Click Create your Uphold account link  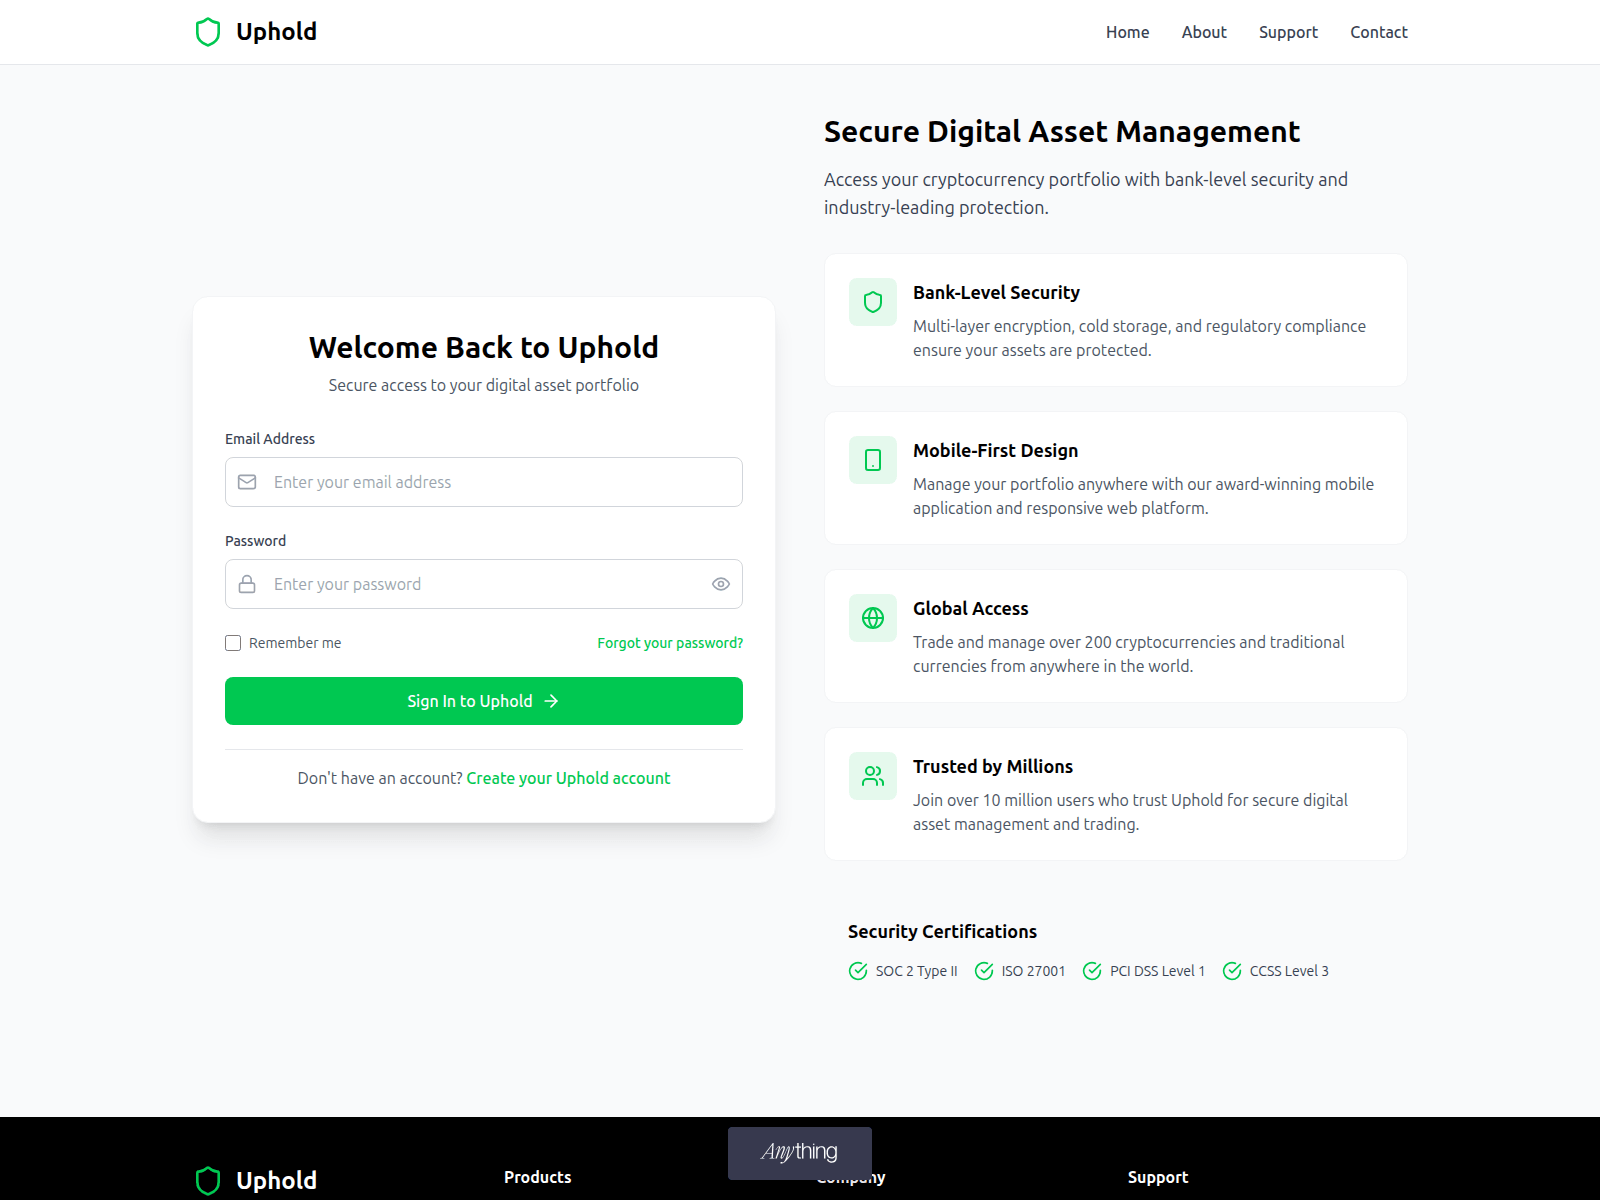[568, 778]
